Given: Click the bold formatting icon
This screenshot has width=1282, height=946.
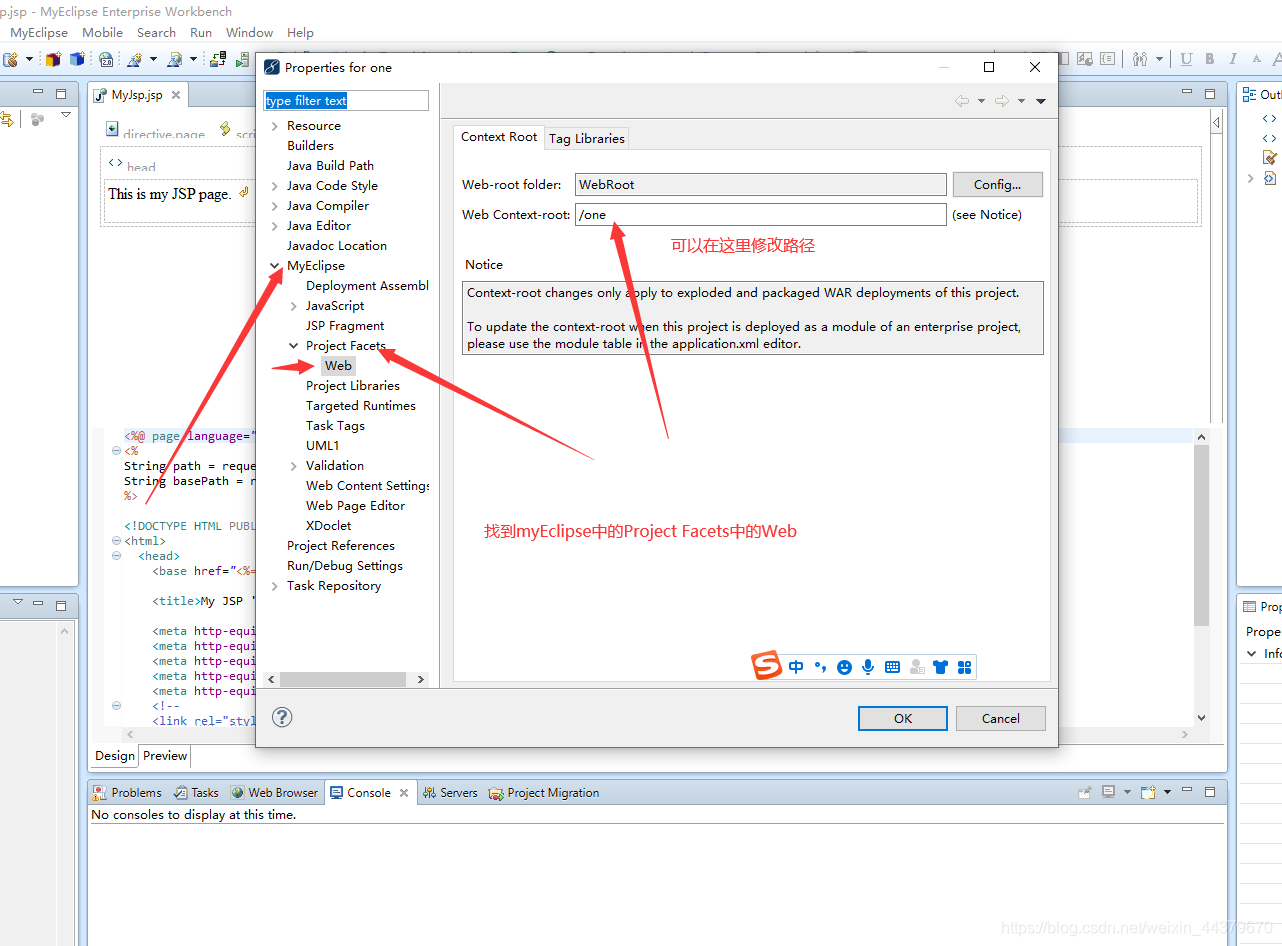Looking at the screenshot, I should click(1210, 60).
